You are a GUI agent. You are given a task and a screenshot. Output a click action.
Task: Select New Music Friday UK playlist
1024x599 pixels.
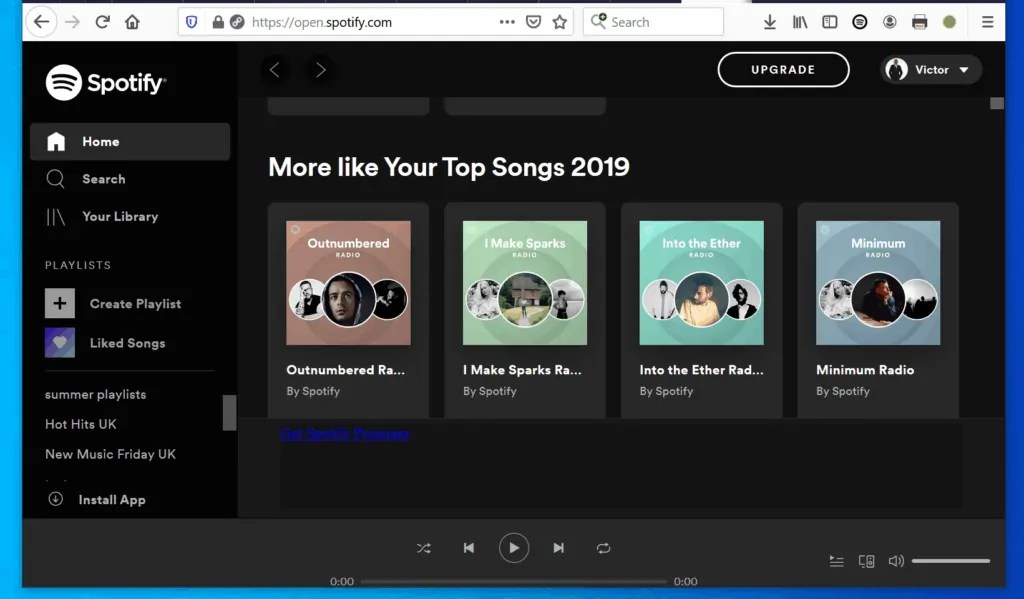[x=110, y=454]
